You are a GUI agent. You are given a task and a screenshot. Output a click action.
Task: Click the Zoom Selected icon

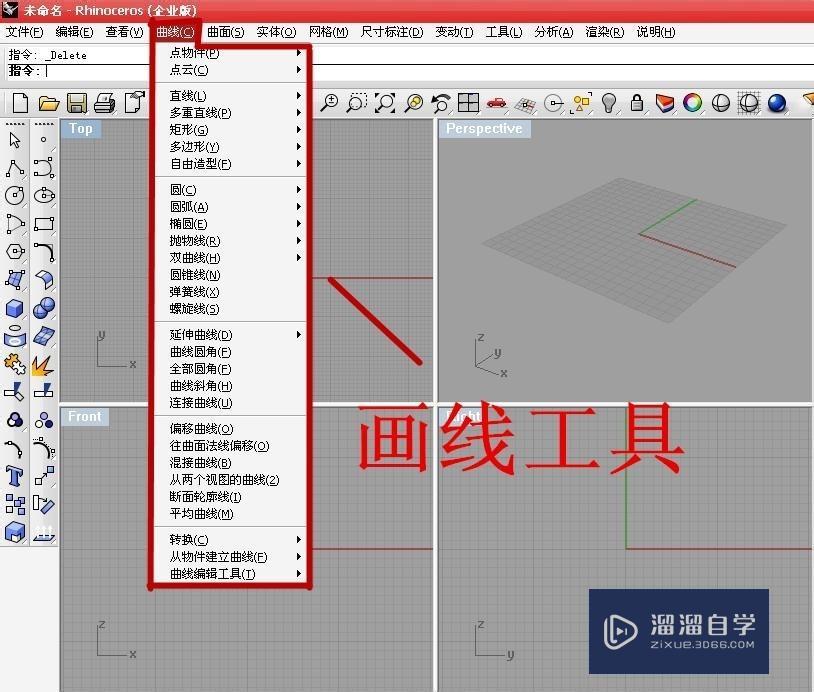click(414, 103)
